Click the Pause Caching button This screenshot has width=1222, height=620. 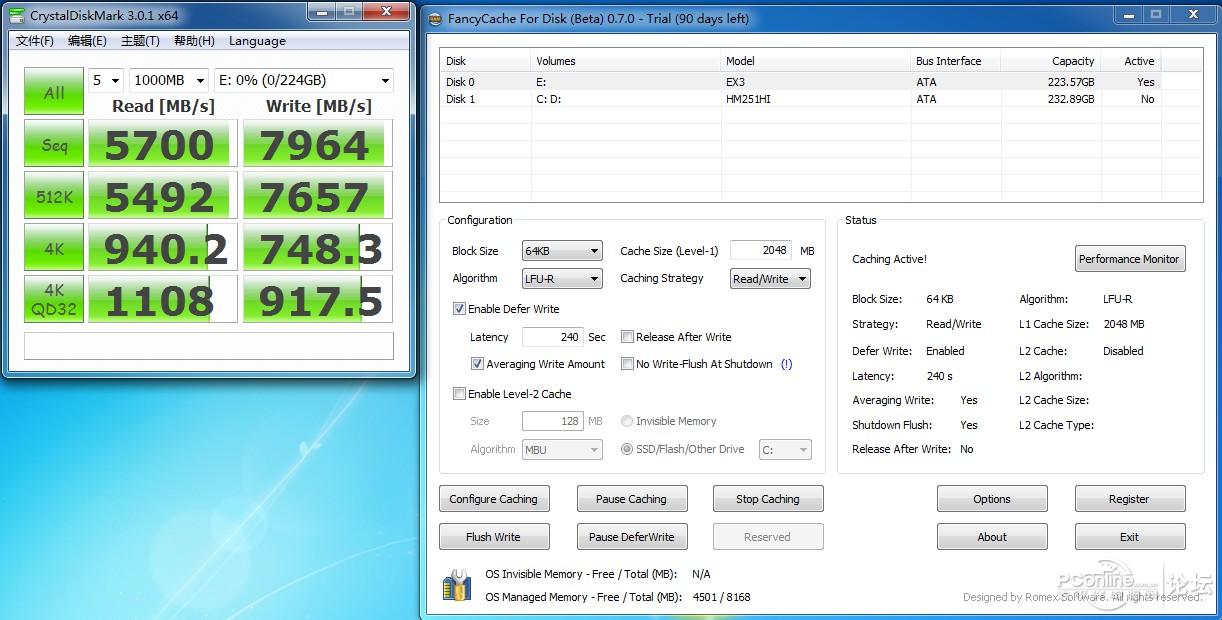(x=631, y=499)
